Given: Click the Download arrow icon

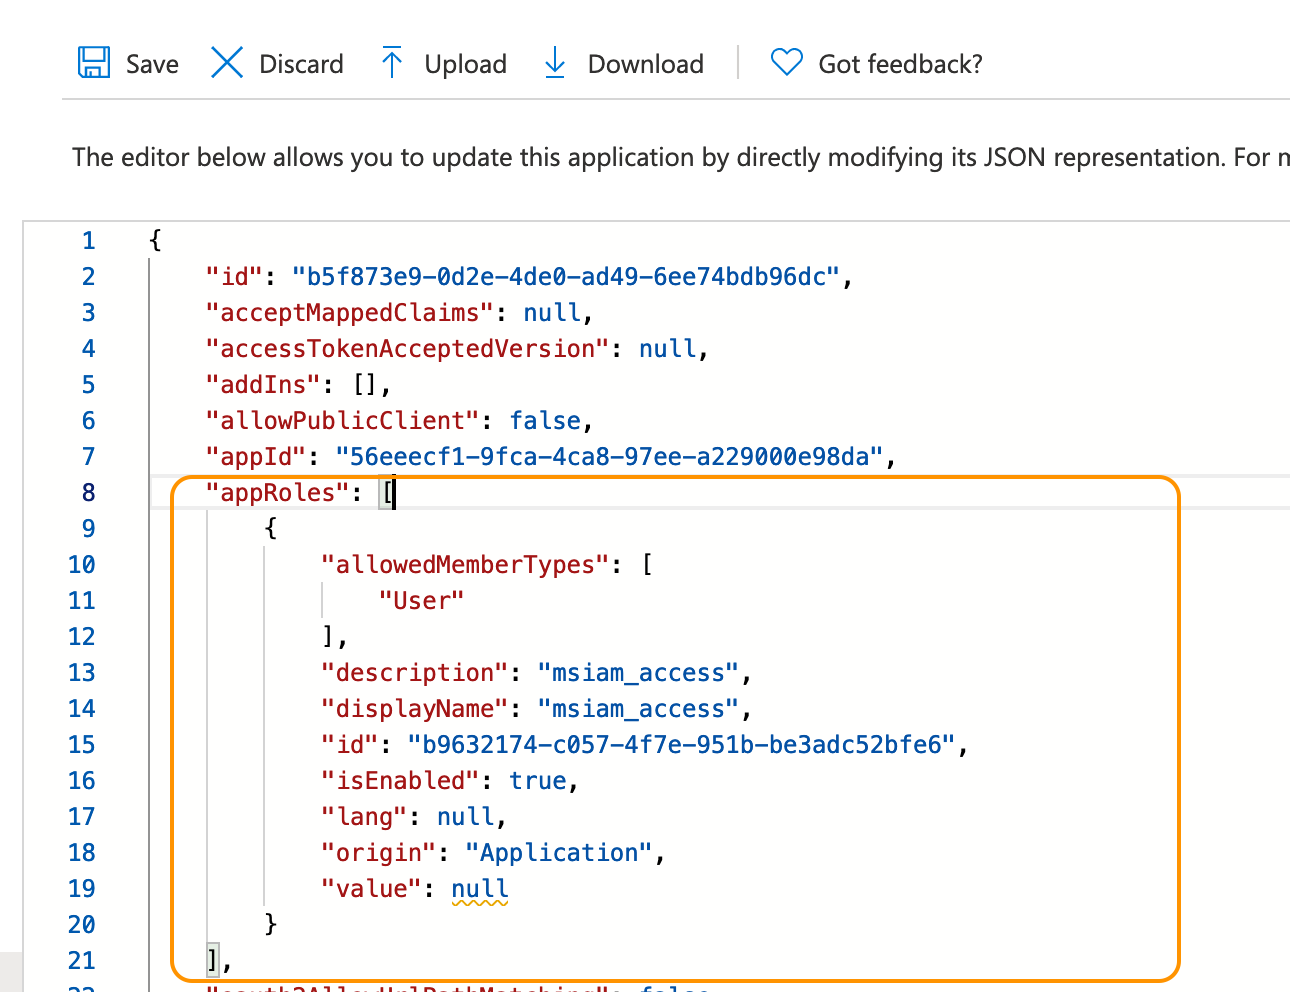Looking at the screenshot, I should [x=555, y=63].
